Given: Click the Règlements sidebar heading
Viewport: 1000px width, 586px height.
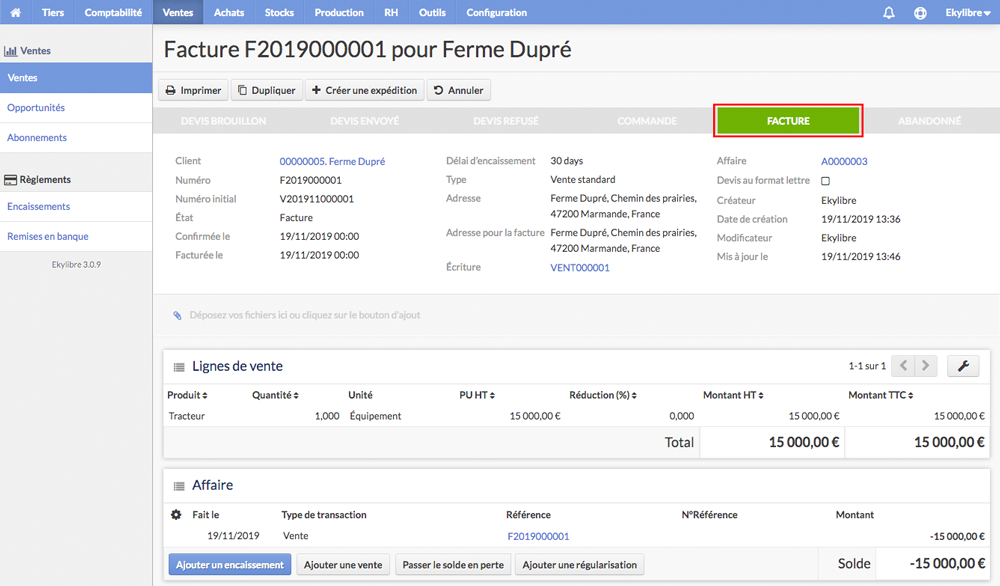Looking at the screenshot, I should pos(38,180).
